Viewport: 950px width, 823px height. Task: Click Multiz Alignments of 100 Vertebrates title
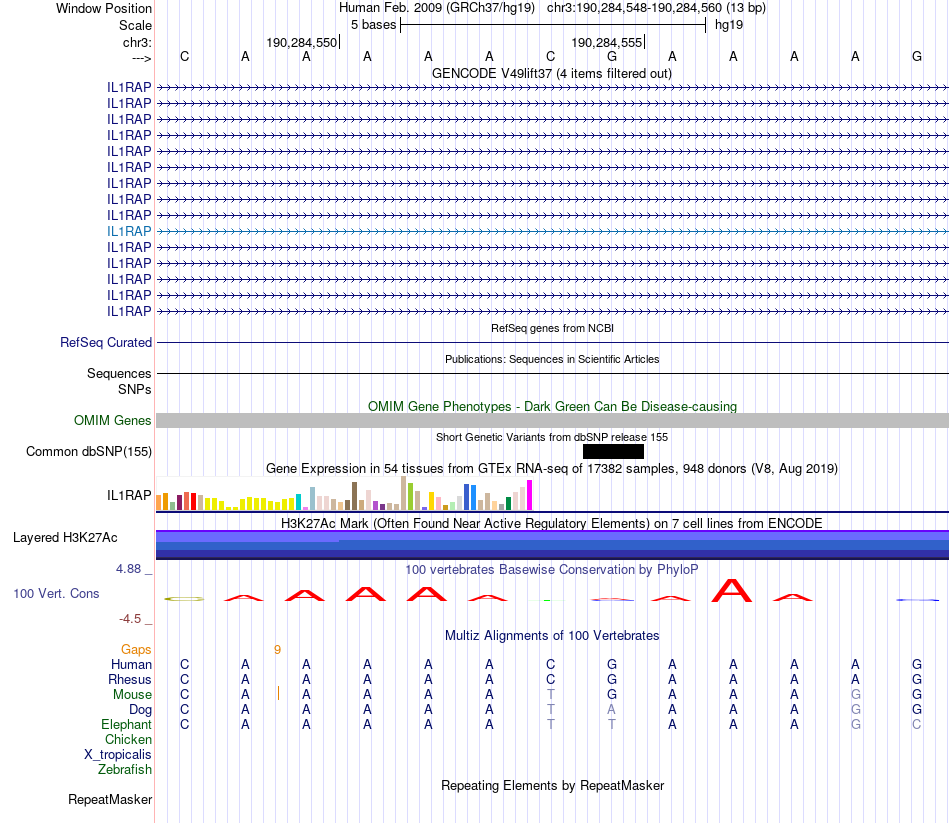coord(552,636)
